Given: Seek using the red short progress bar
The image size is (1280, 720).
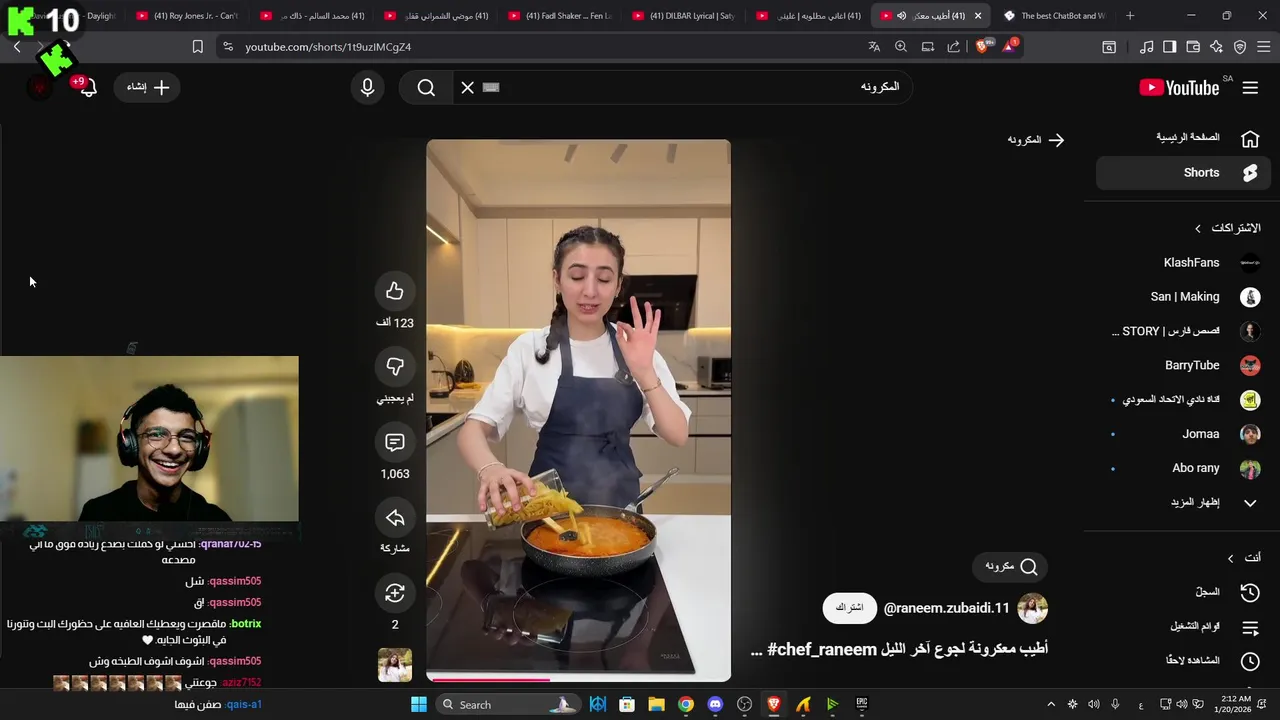Looking at the screenshot, I should (578, 680).
